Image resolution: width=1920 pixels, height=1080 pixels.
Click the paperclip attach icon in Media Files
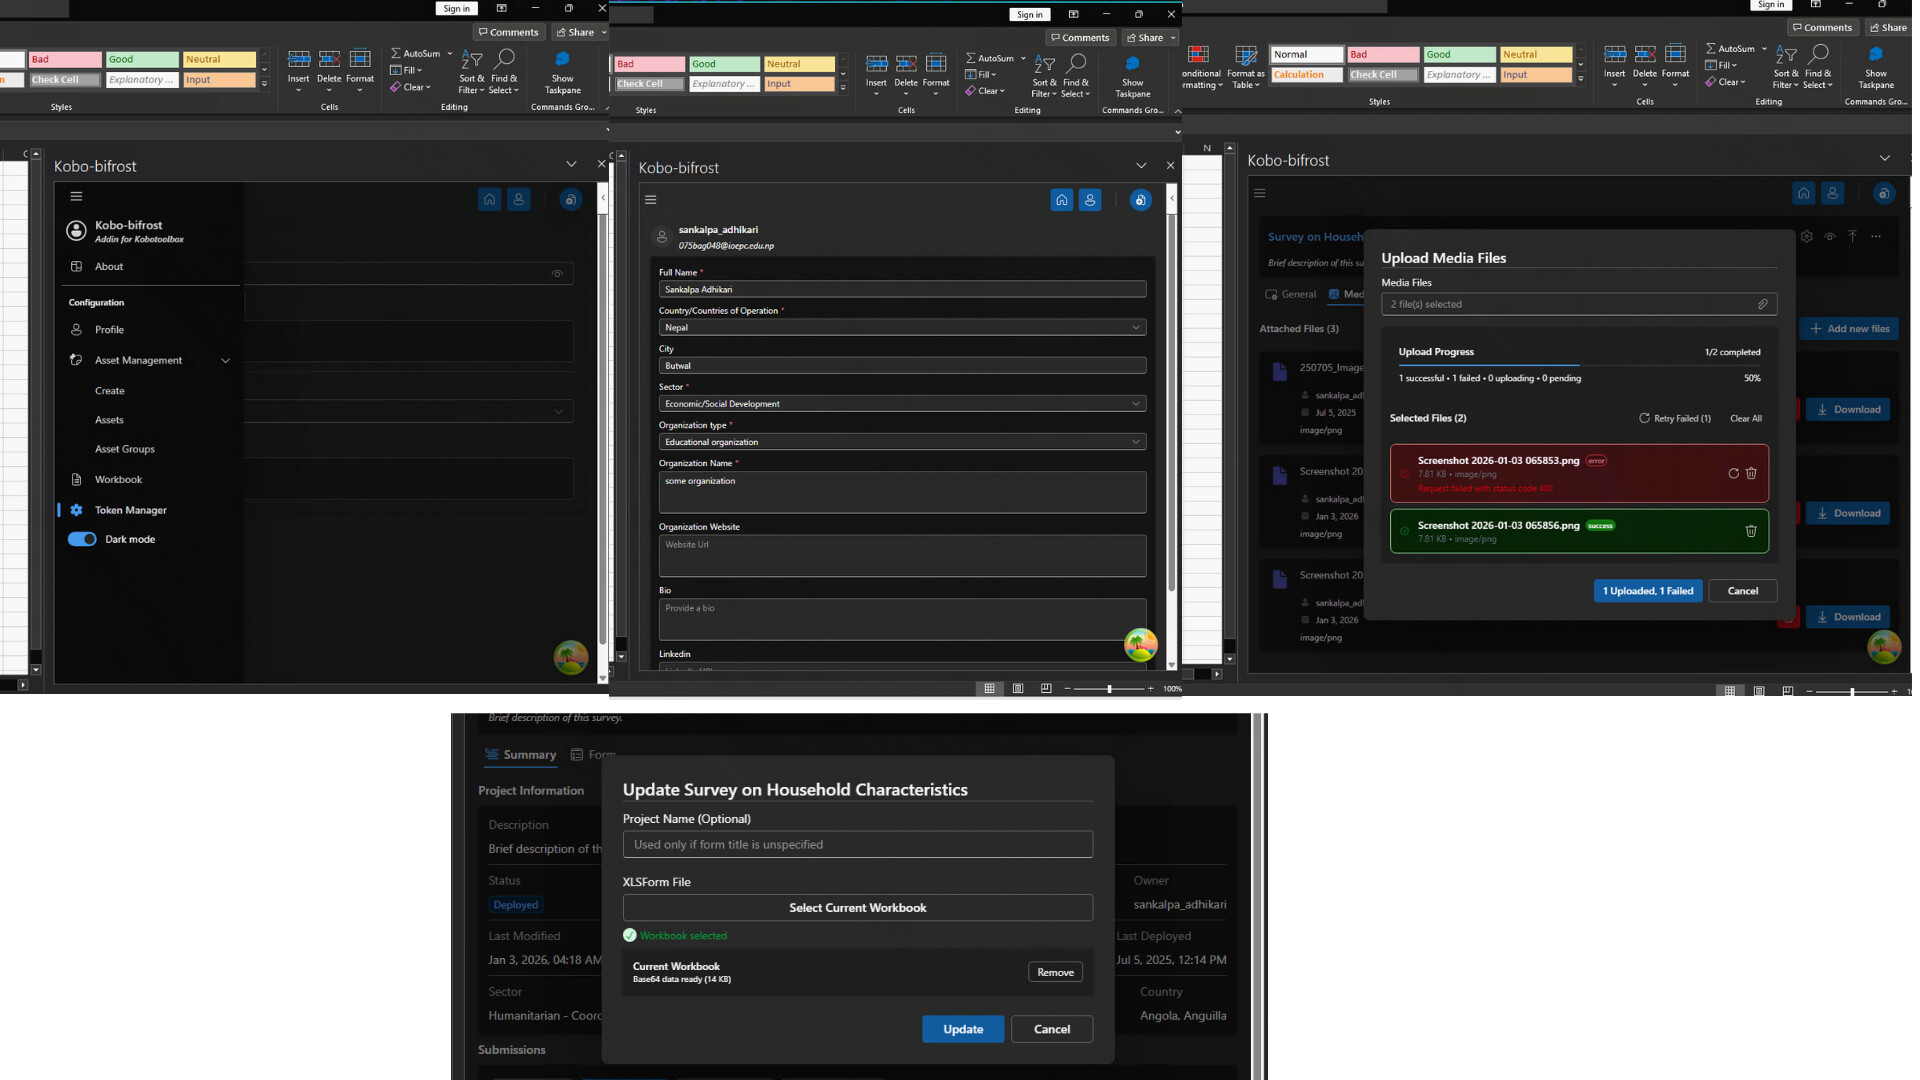pyautogui.click(x=1763, y=304)
